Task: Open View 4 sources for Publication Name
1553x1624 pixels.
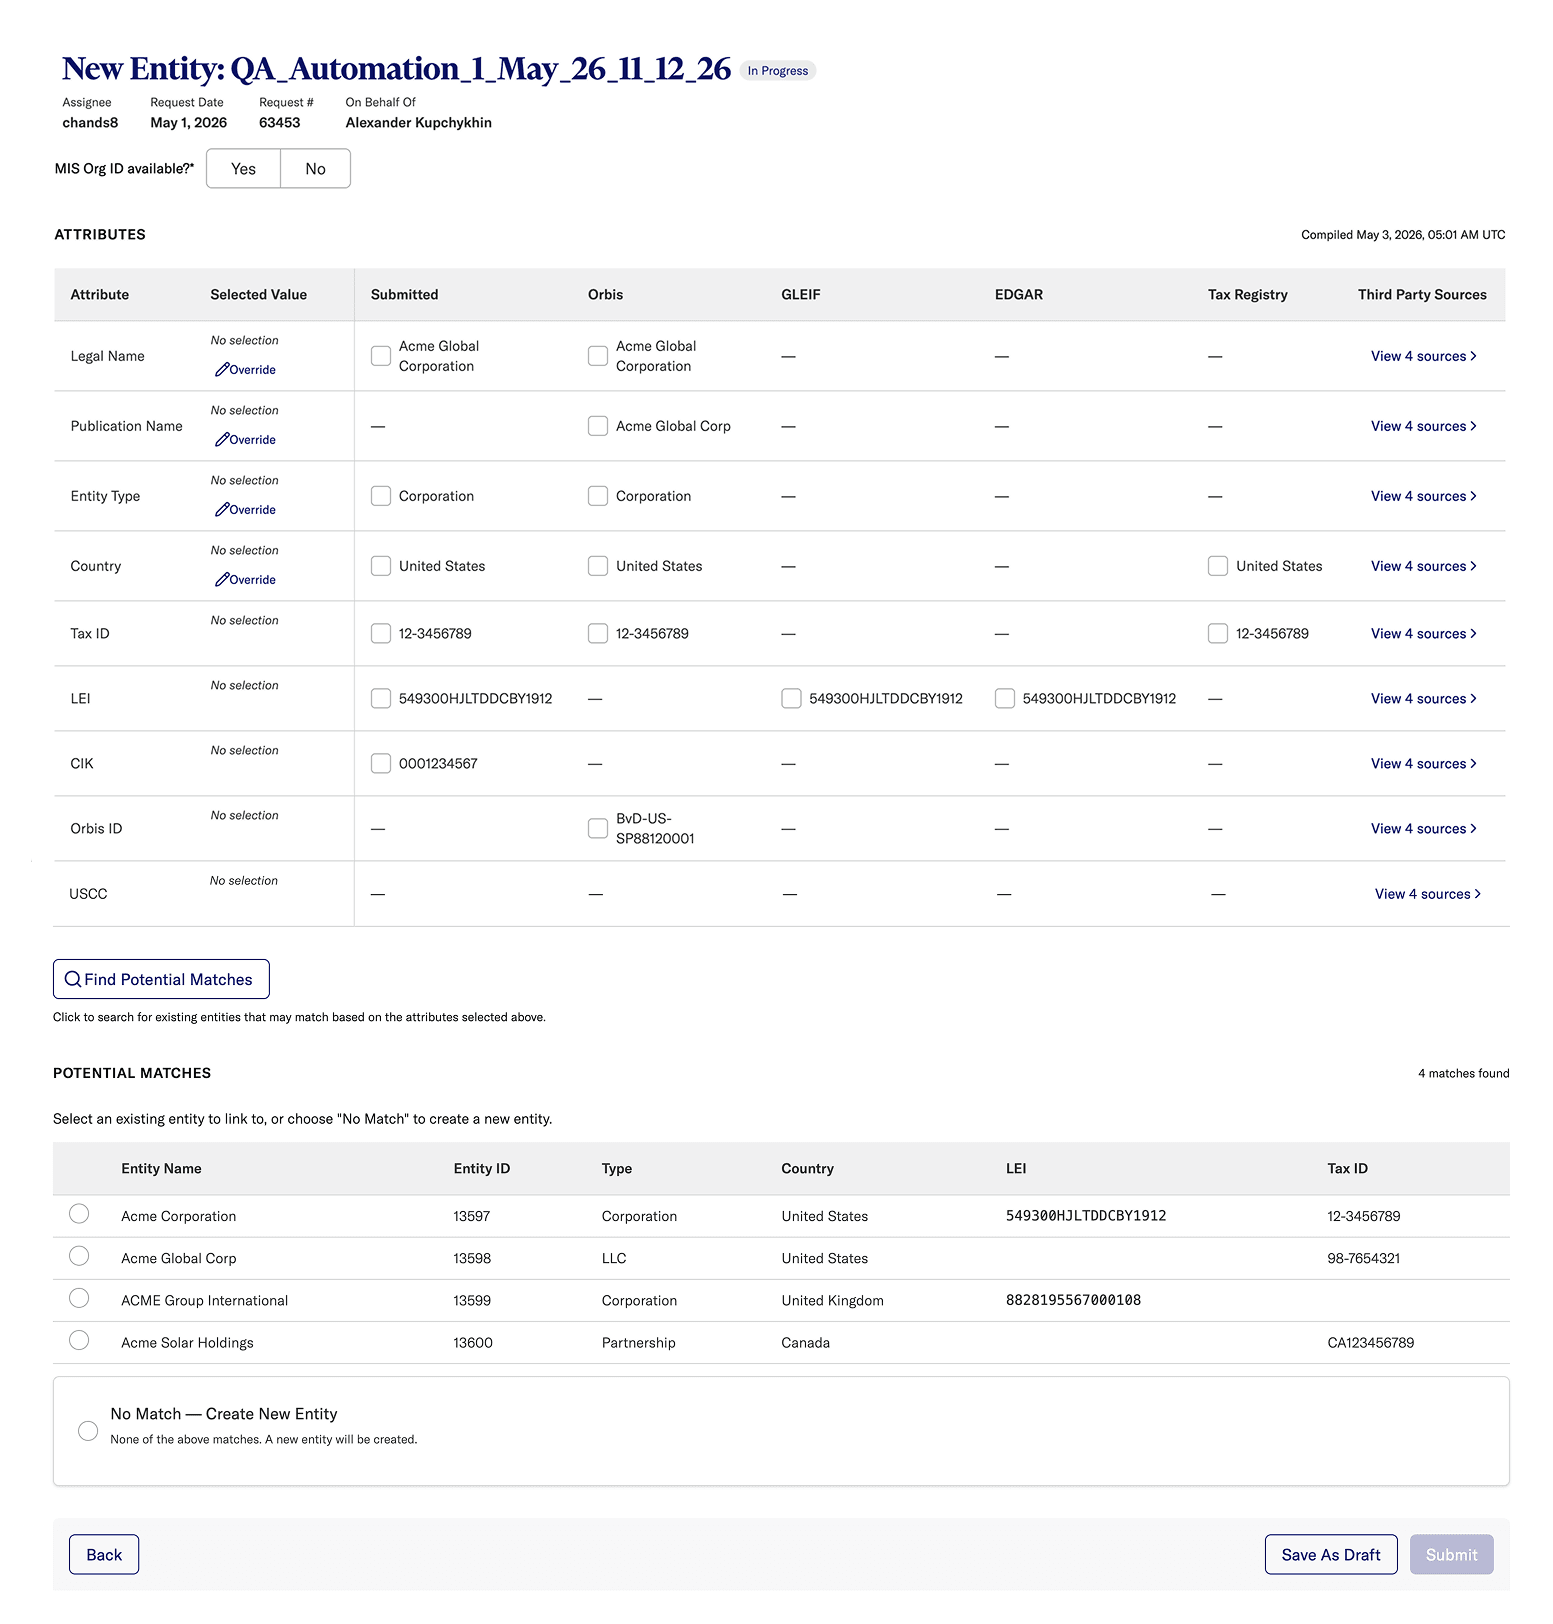Action: pyautogui.click(x=1423, y=426)
